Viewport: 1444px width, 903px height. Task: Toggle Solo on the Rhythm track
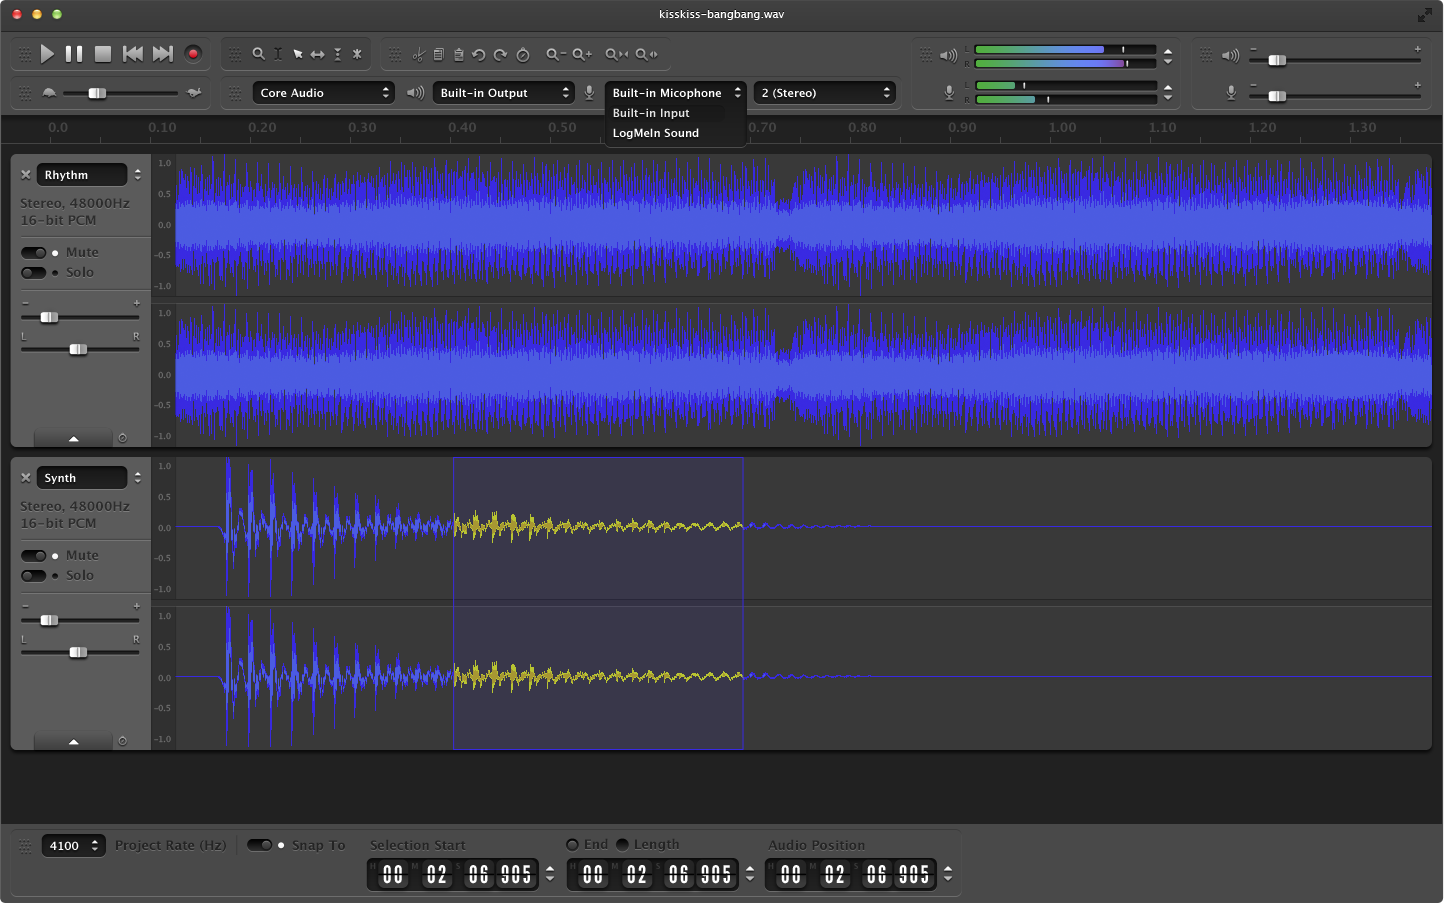(x=33, y=272)
